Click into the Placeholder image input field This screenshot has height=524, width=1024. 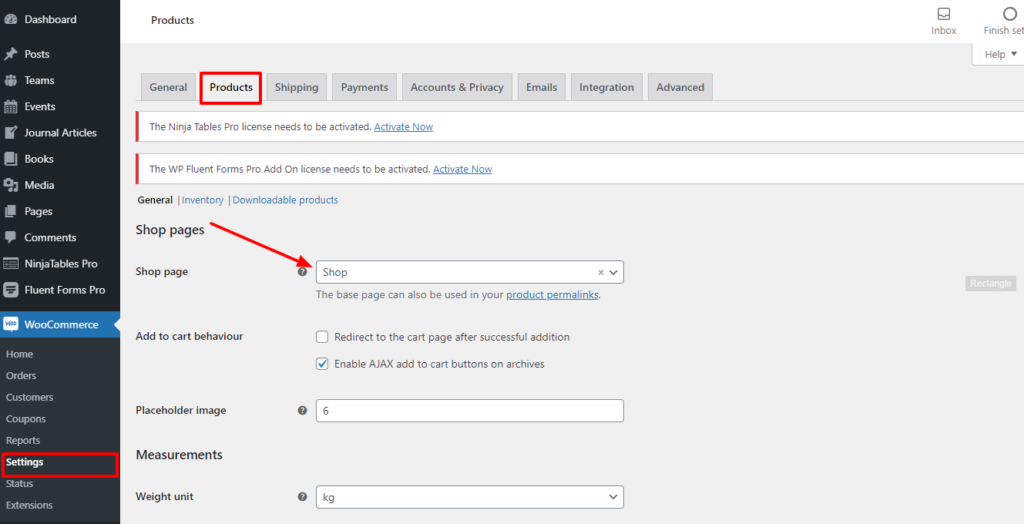[x=469, y=411]
